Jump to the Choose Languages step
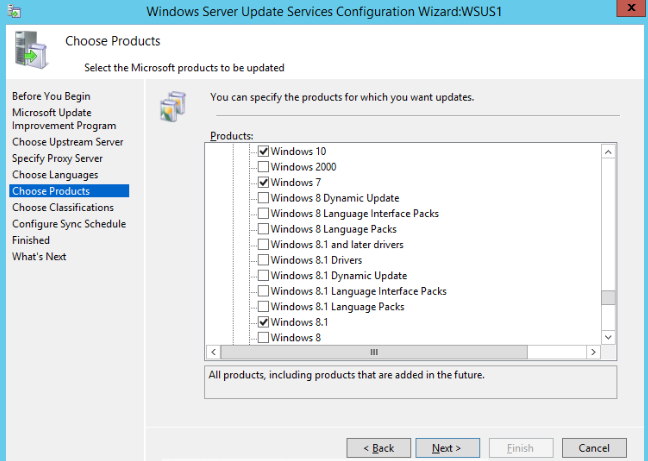This screenshot has height=461, width=648. (55, 175)
